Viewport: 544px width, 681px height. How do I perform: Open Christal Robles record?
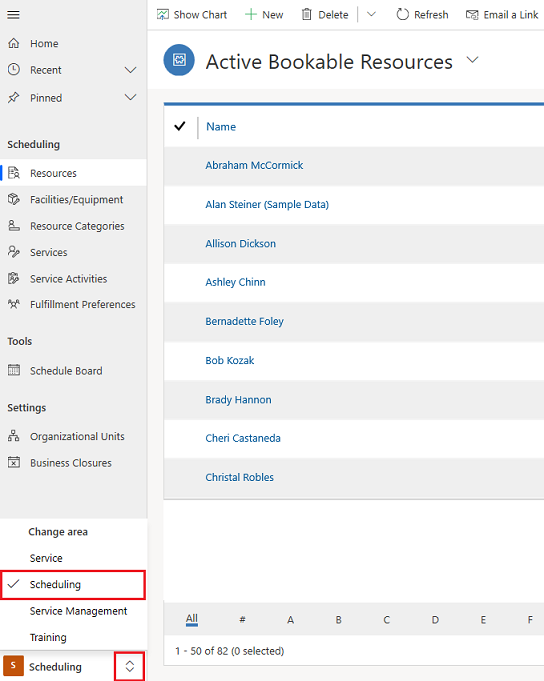(x=239, y=477)
